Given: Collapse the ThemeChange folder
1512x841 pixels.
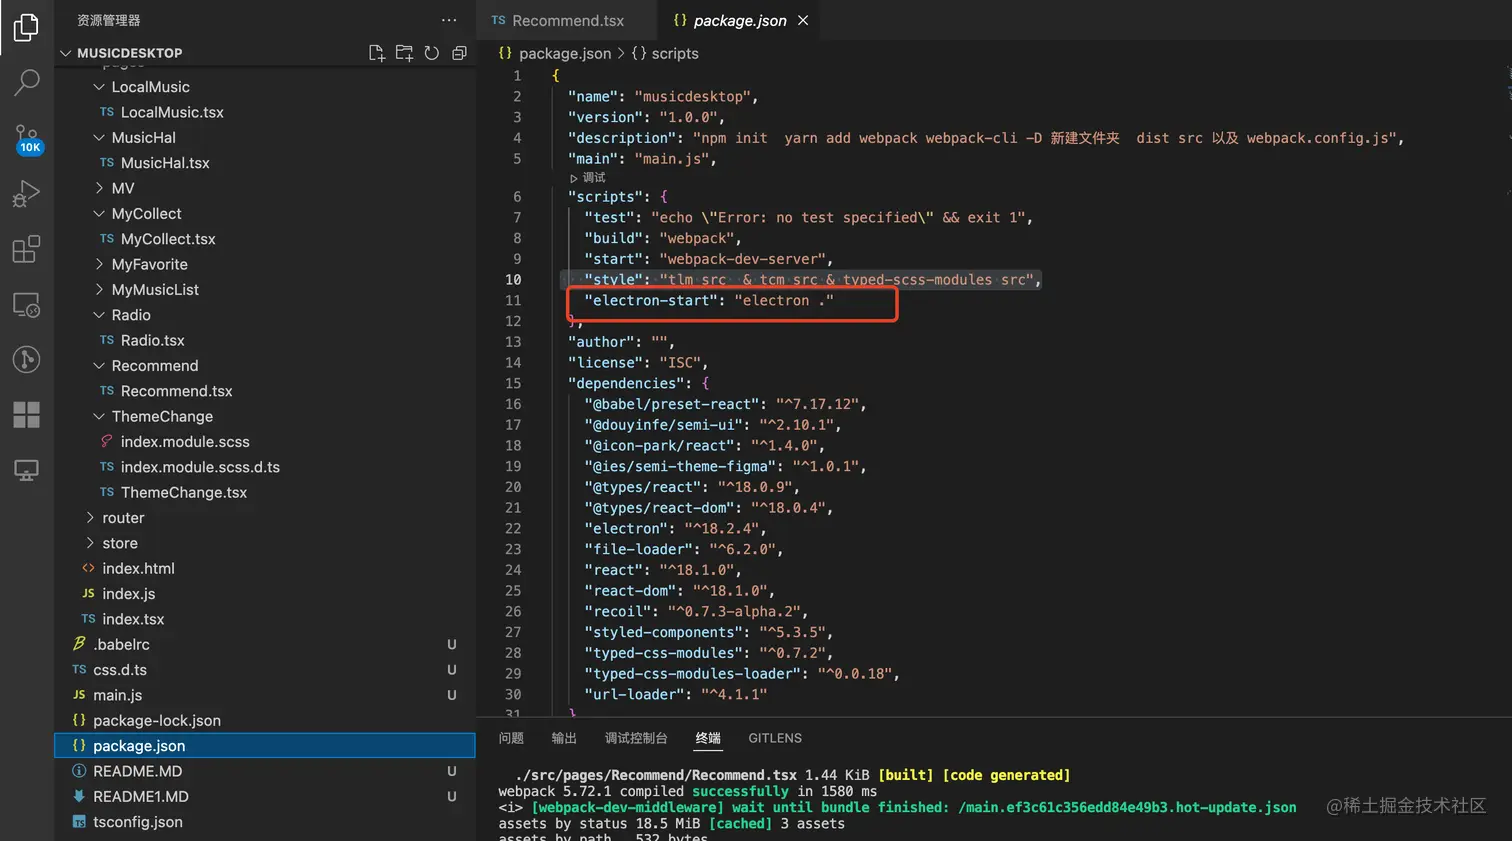Looking at the screenshot, I should click(x=265, y=416).
